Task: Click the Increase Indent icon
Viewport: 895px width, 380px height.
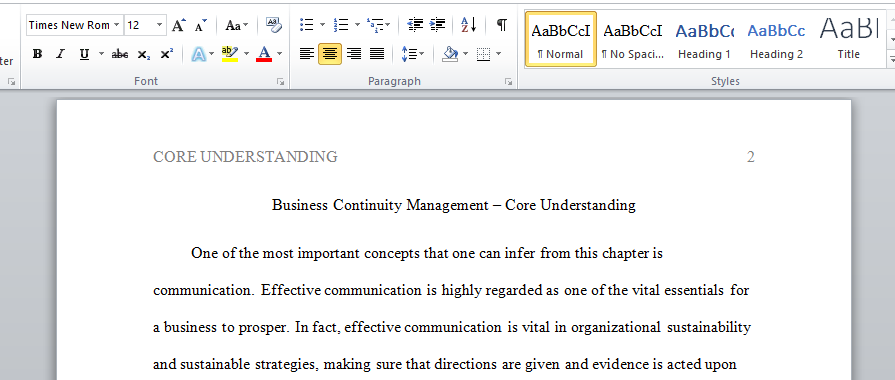Action: [x=437, y=25]
